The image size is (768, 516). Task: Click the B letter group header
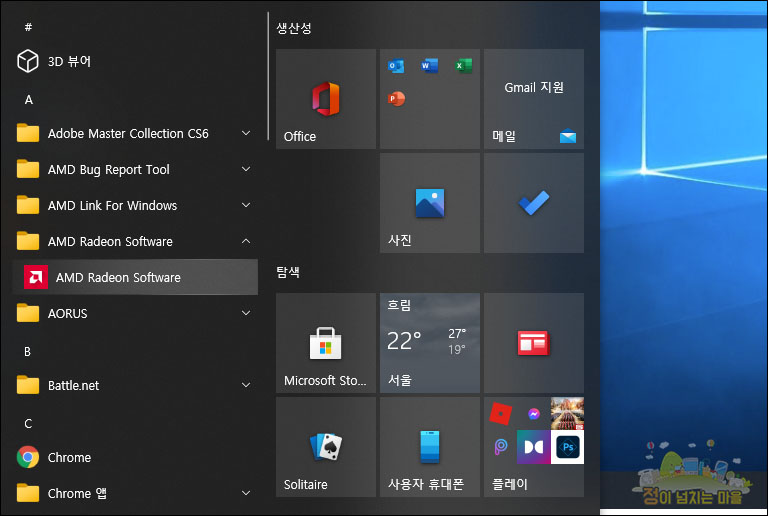(27, 352)
